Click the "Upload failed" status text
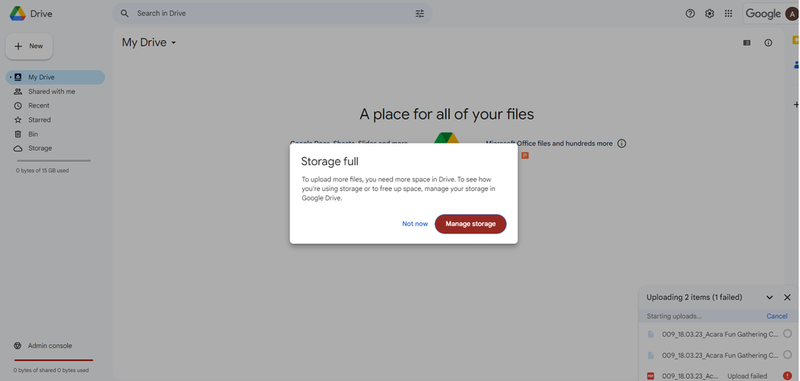 coord(747,376)
